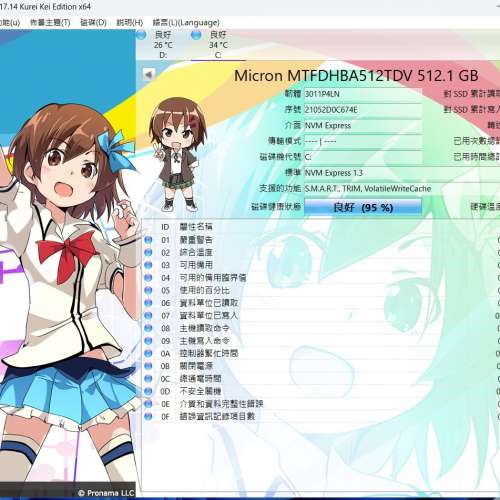Screen dimensions: 500x500
Task: Click the blue status orb for drive D:
Action: tap(141, 34)
